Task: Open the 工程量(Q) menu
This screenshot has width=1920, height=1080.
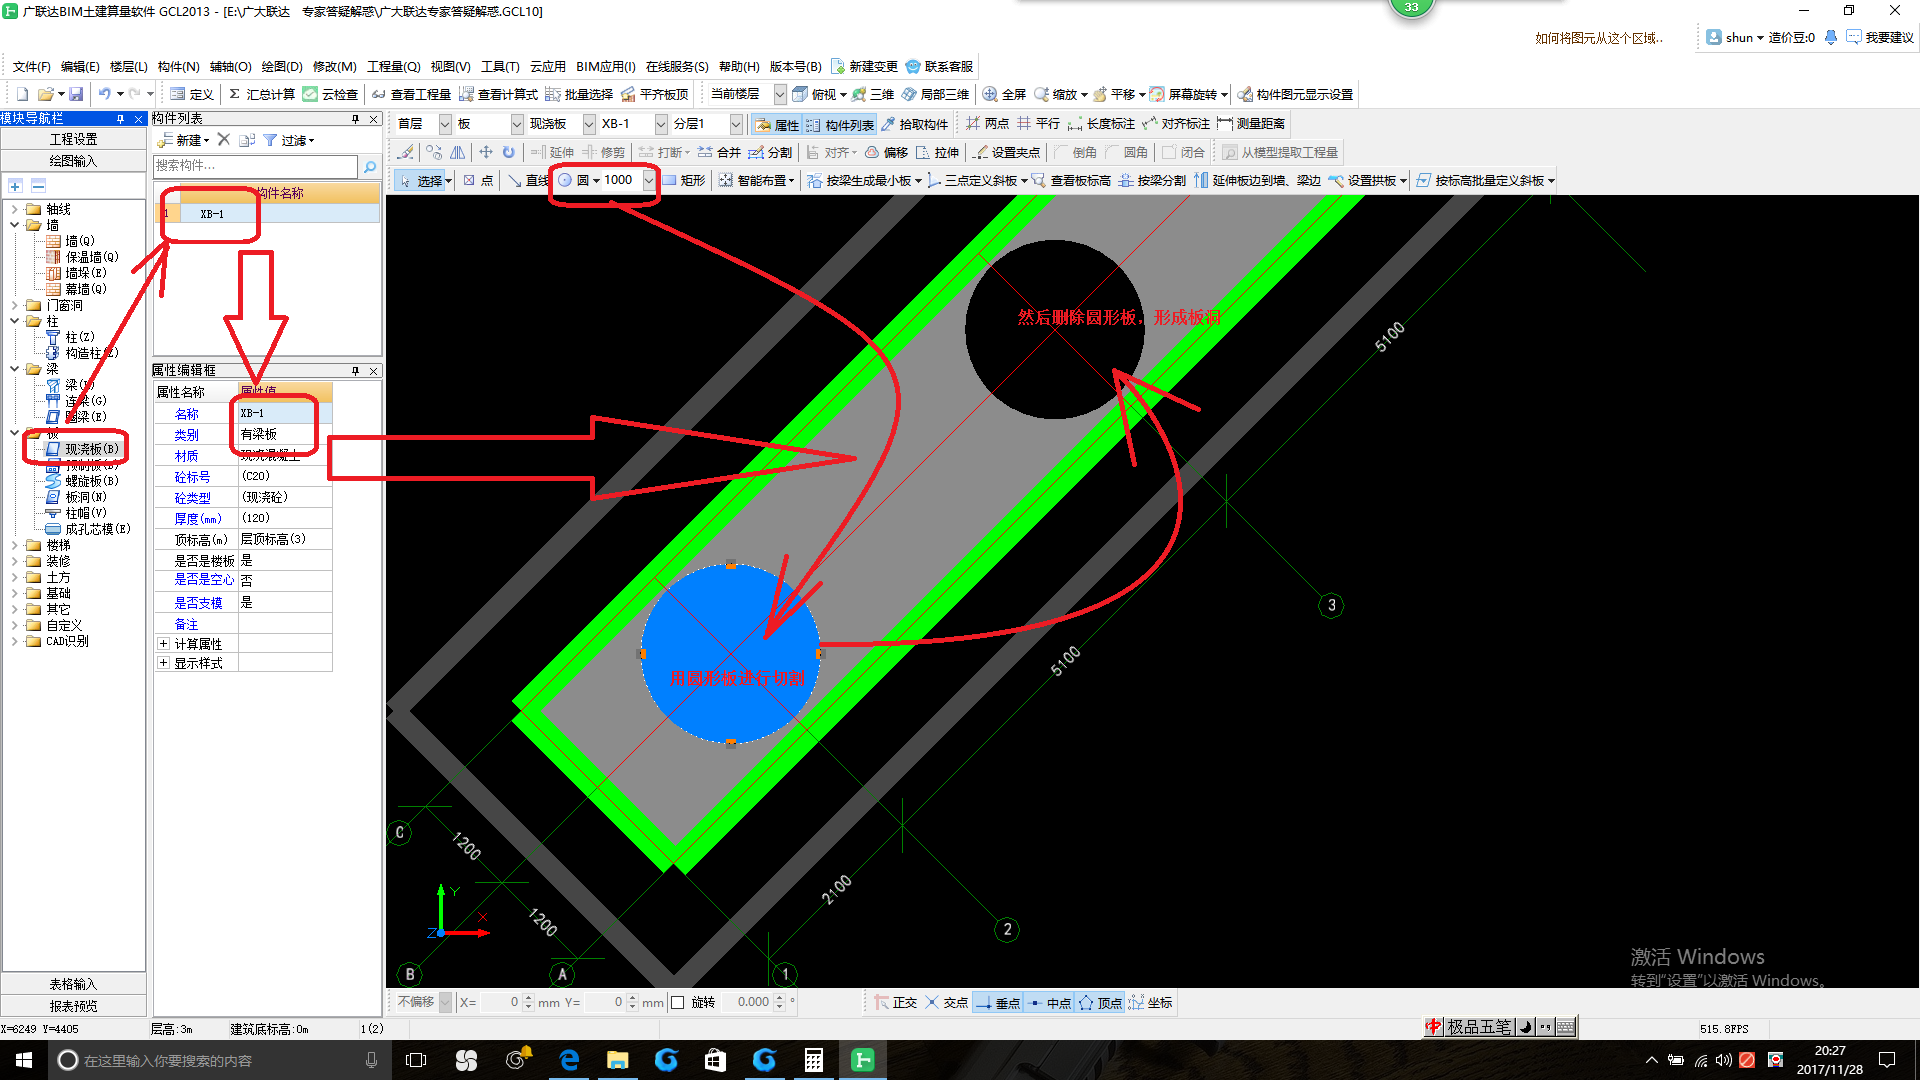Action: (394, 66)
